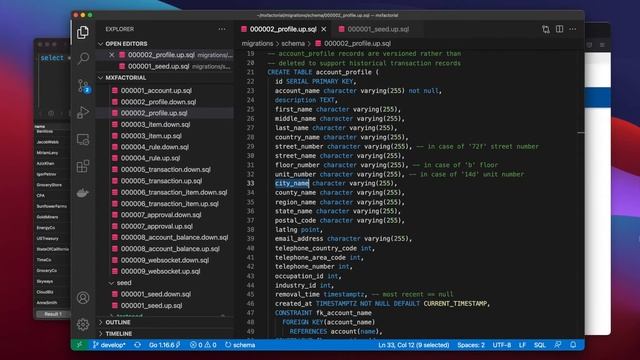The image size is (640, 360).
Task: Click the develop* branch indicator
Action: (x=109, y=345)
